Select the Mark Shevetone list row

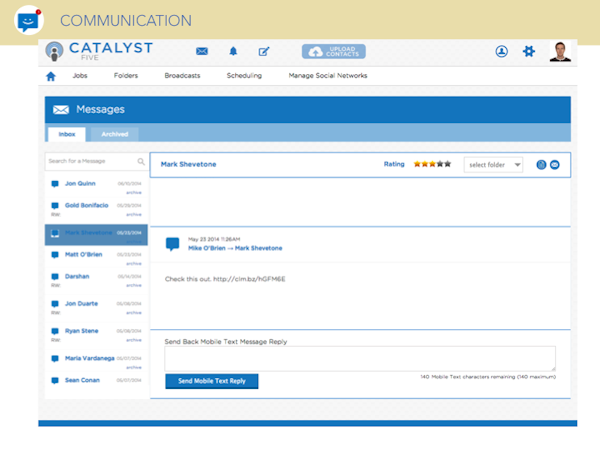point(96,235)
